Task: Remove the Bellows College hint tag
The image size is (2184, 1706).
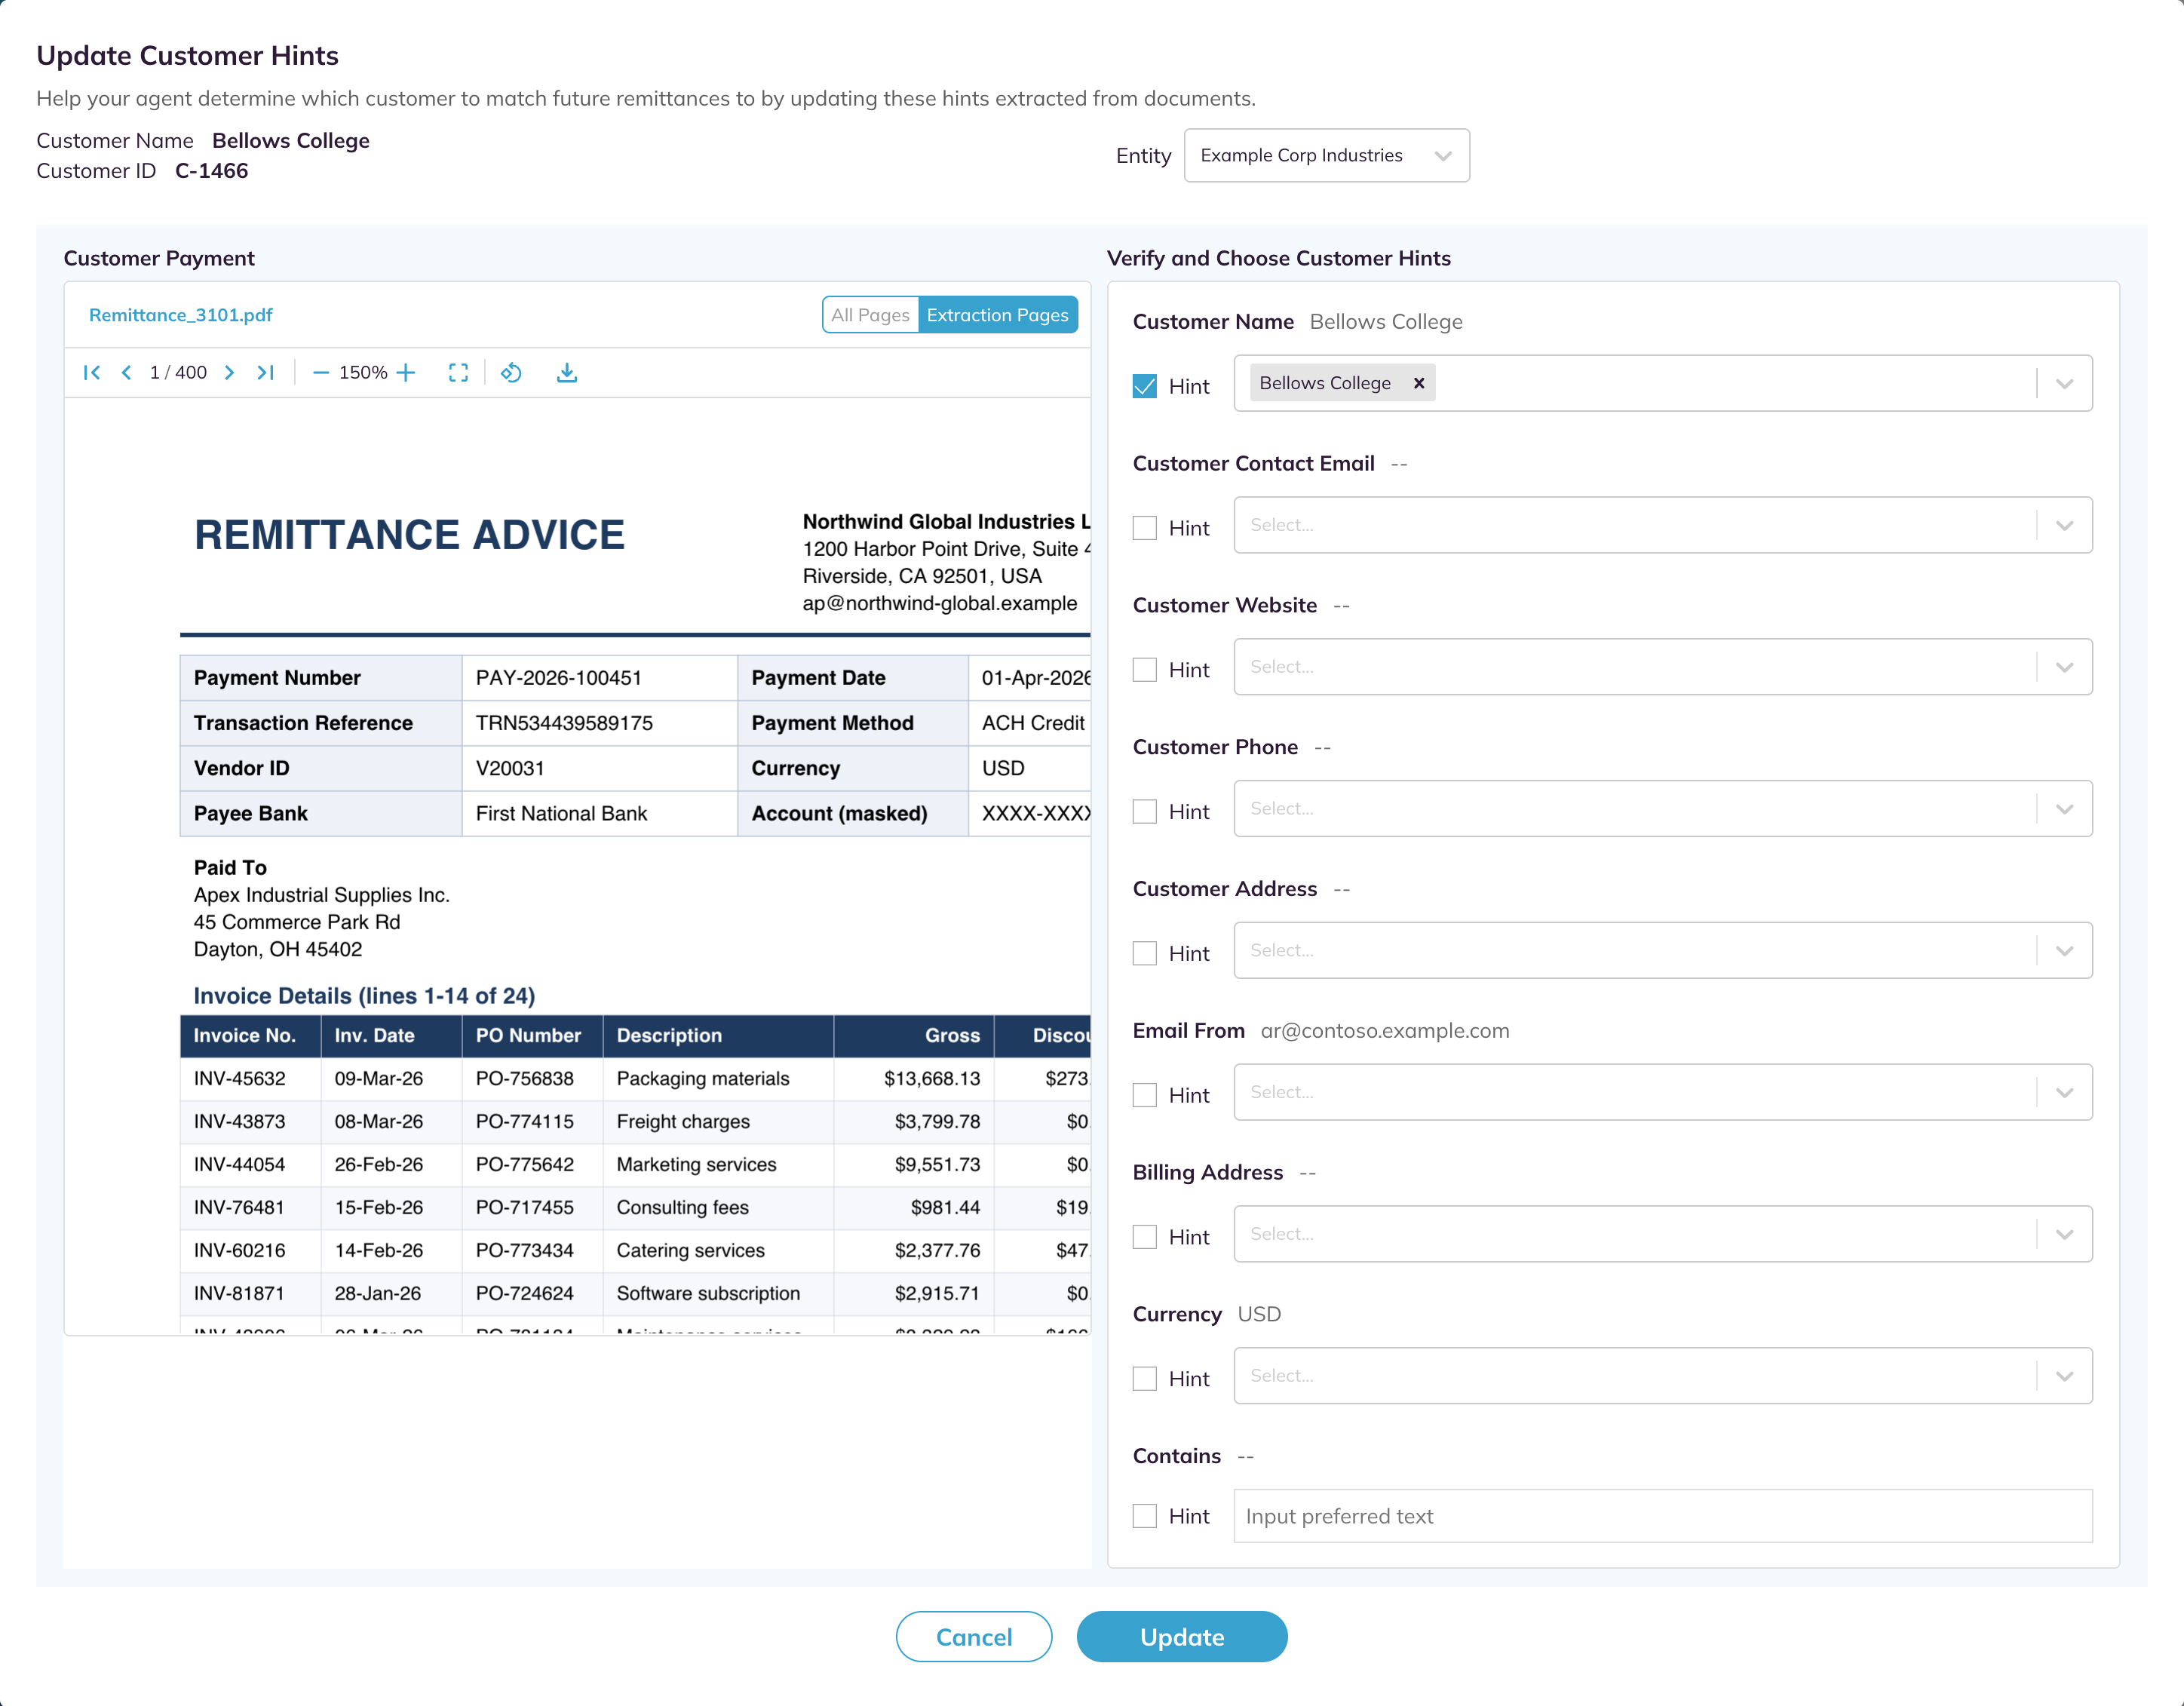Action: 1418,383
